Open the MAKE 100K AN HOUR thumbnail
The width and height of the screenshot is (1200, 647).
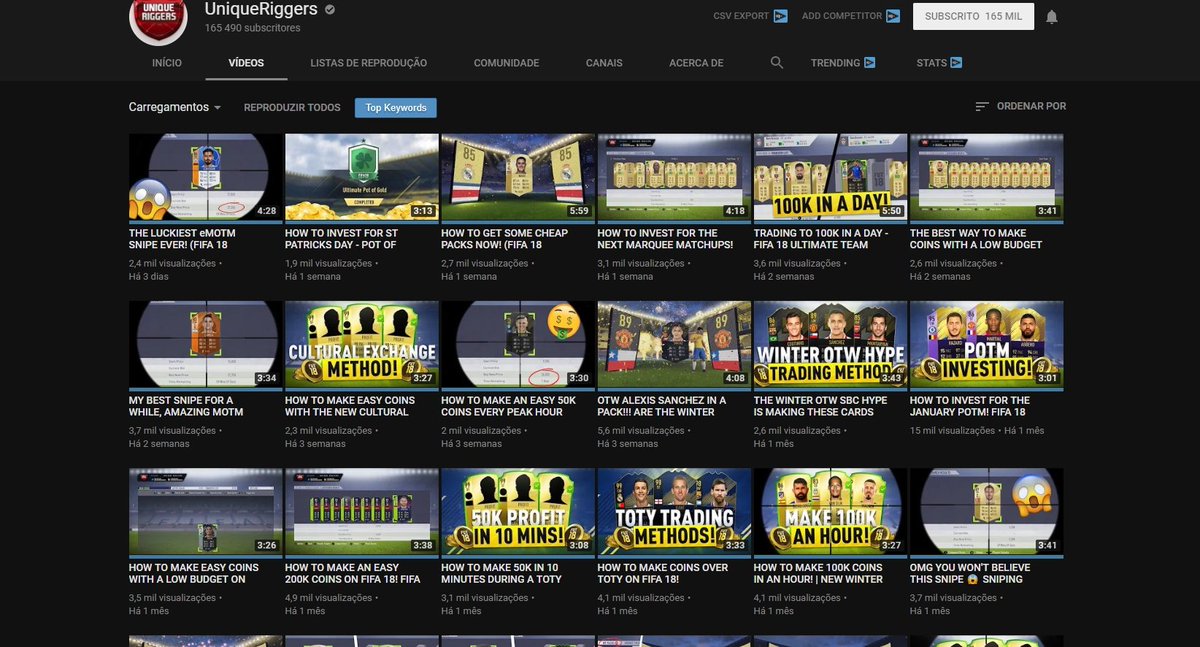831,511
